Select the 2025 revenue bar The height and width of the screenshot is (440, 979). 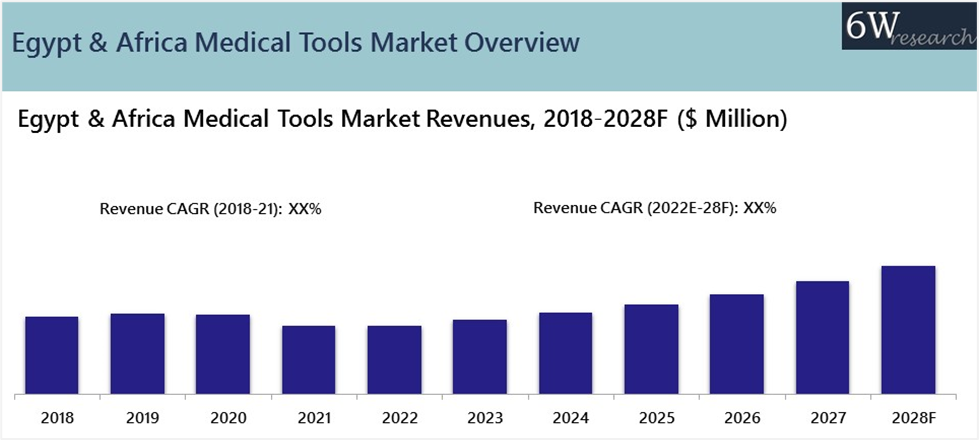(x=651, y=348)
